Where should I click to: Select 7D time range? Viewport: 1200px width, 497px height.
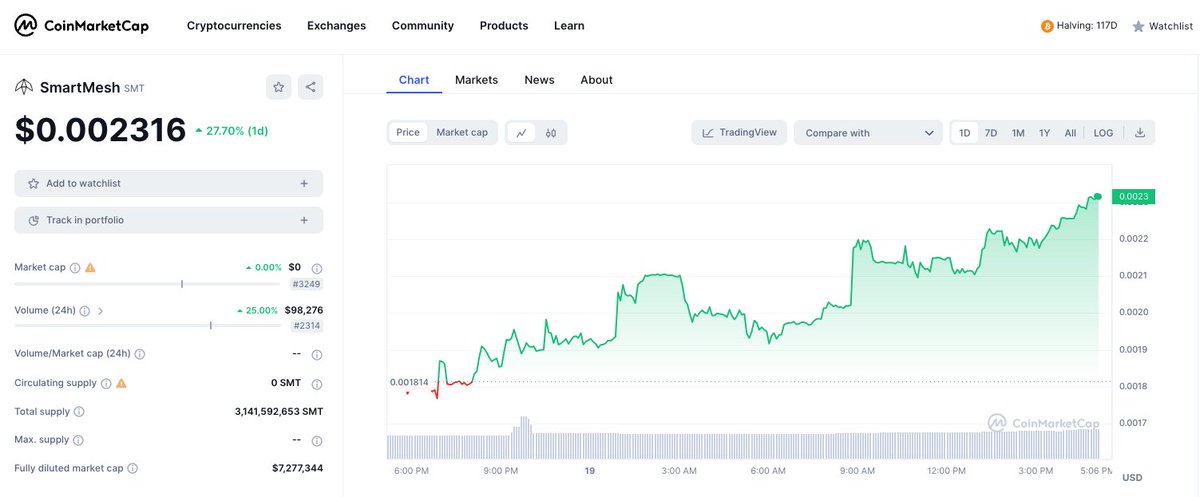tap(991, 133)
